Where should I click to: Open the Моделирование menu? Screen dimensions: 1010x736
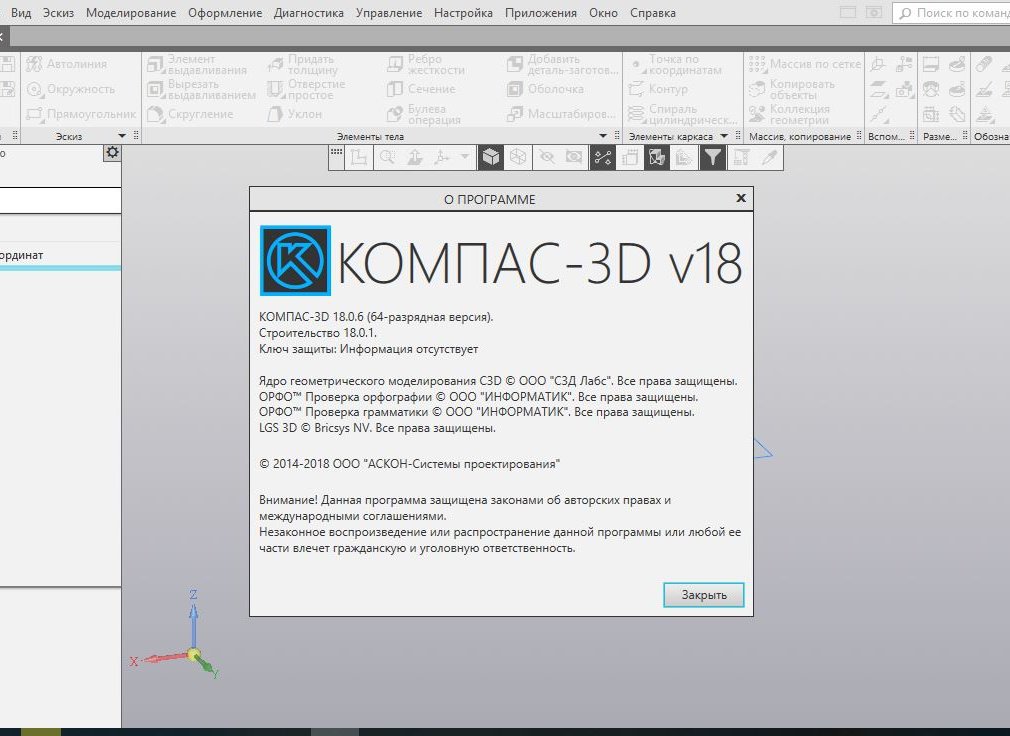[131, 13]
